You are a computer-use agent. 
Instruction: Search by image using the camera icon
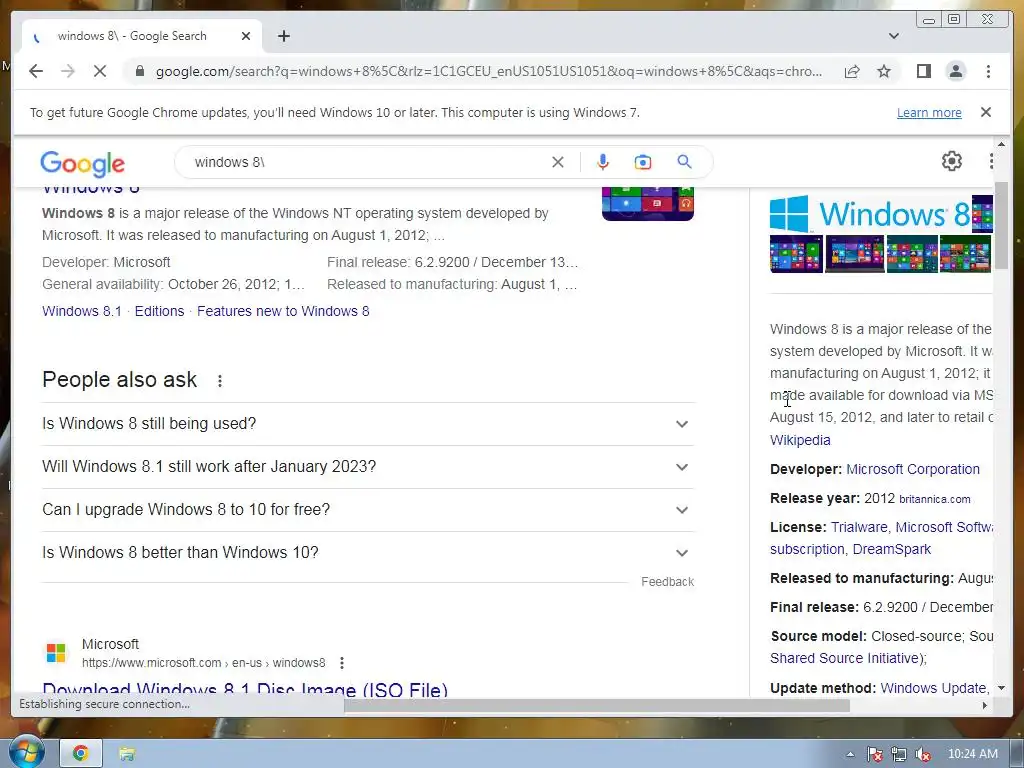(643, 162)
